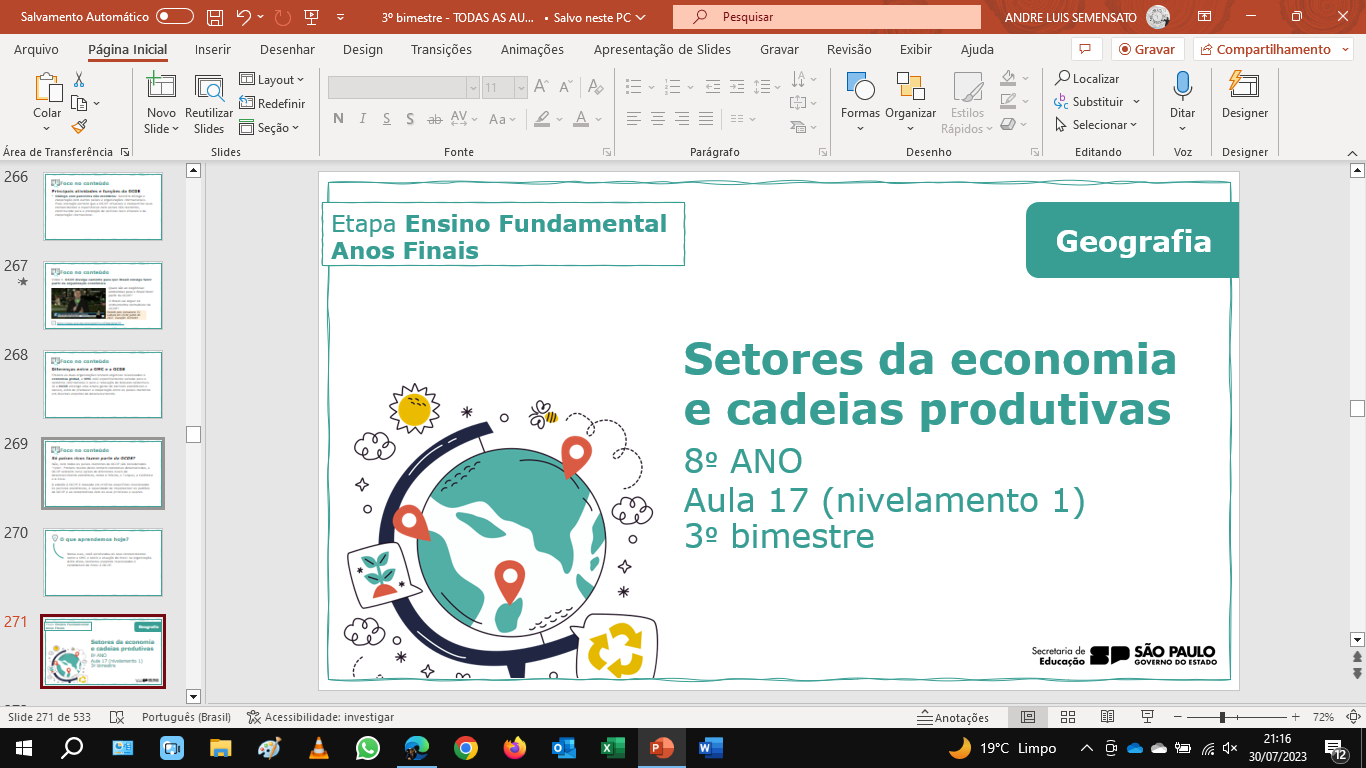Align text left in Parágrafo group
The image size is (1366, 768).
633,119
